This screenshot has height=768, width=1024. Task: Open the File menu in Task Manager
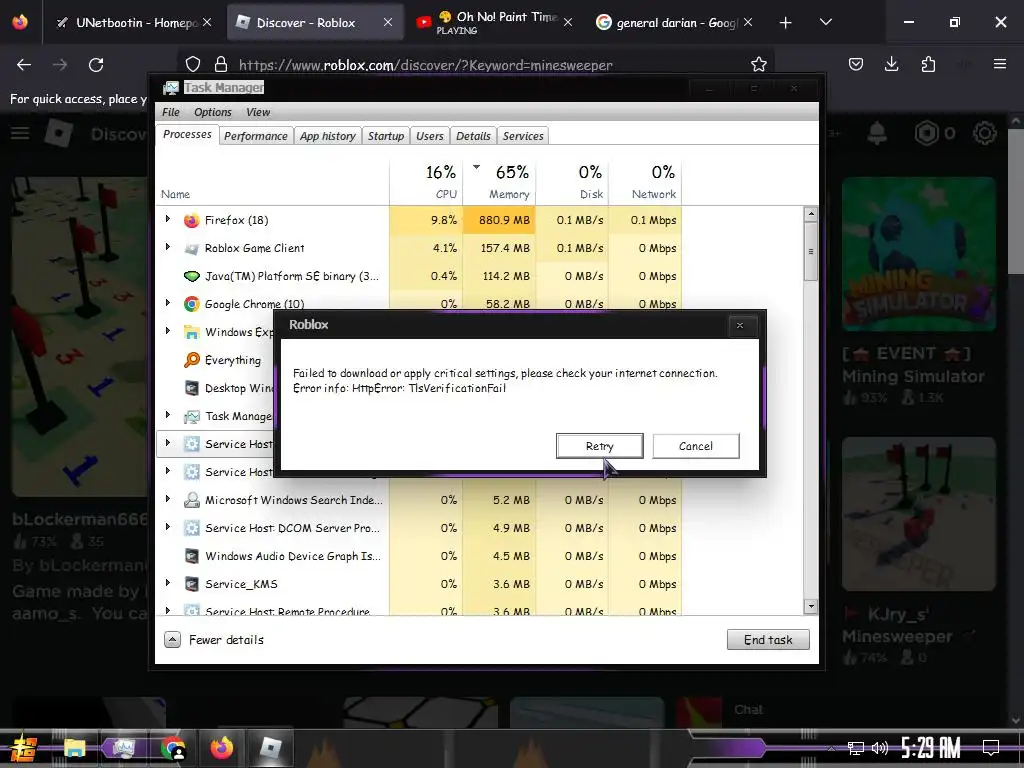coord(170,112)
